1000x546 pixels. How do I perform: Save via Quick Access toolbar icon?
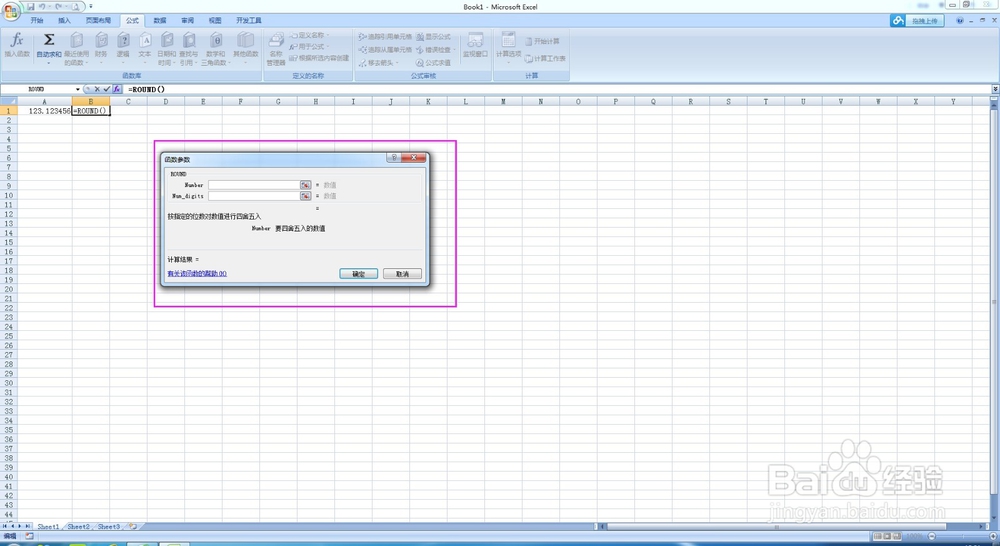30,6
